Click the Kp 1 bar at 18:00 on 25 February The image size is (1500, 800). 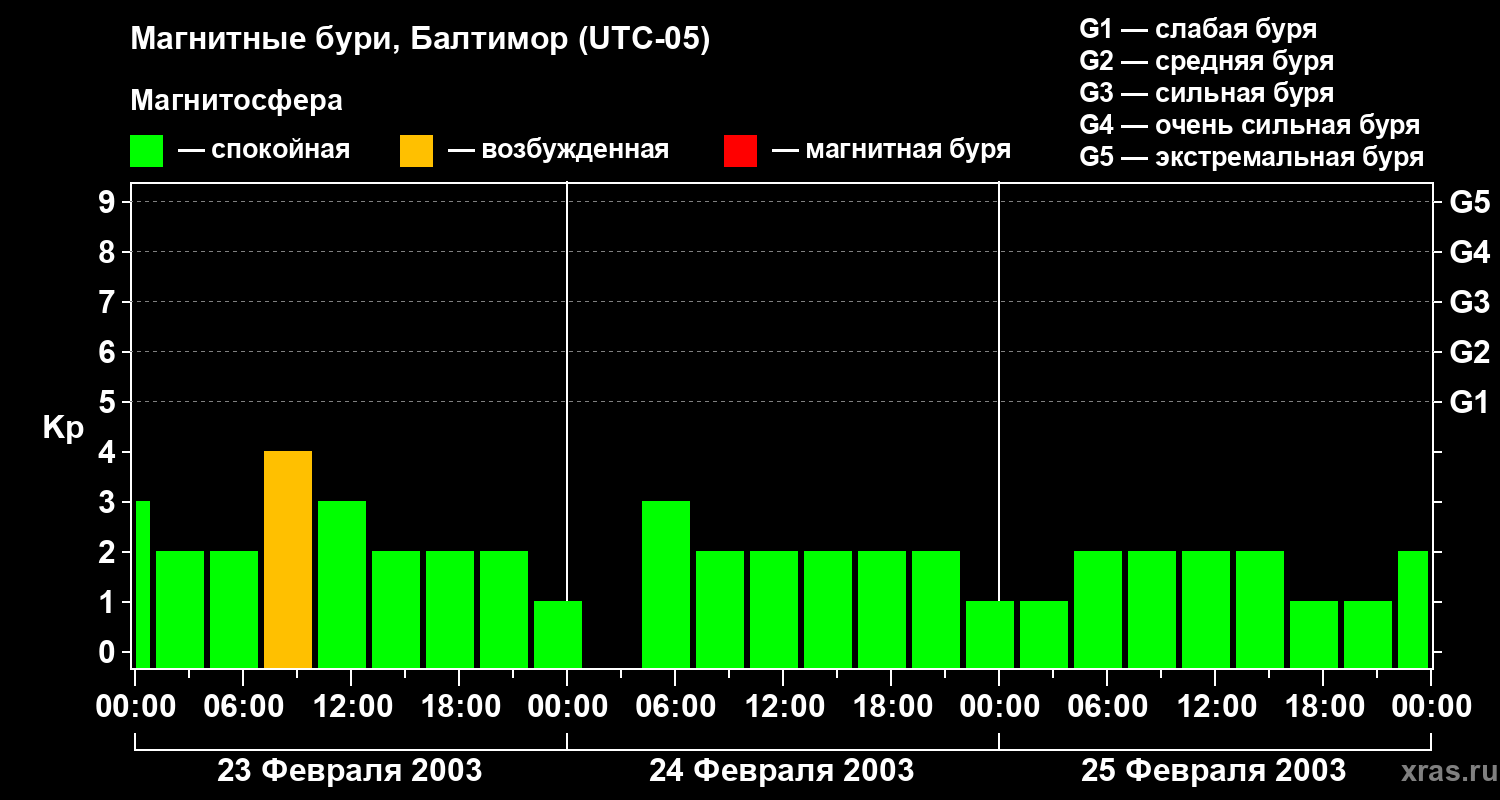pos(1314,634)
